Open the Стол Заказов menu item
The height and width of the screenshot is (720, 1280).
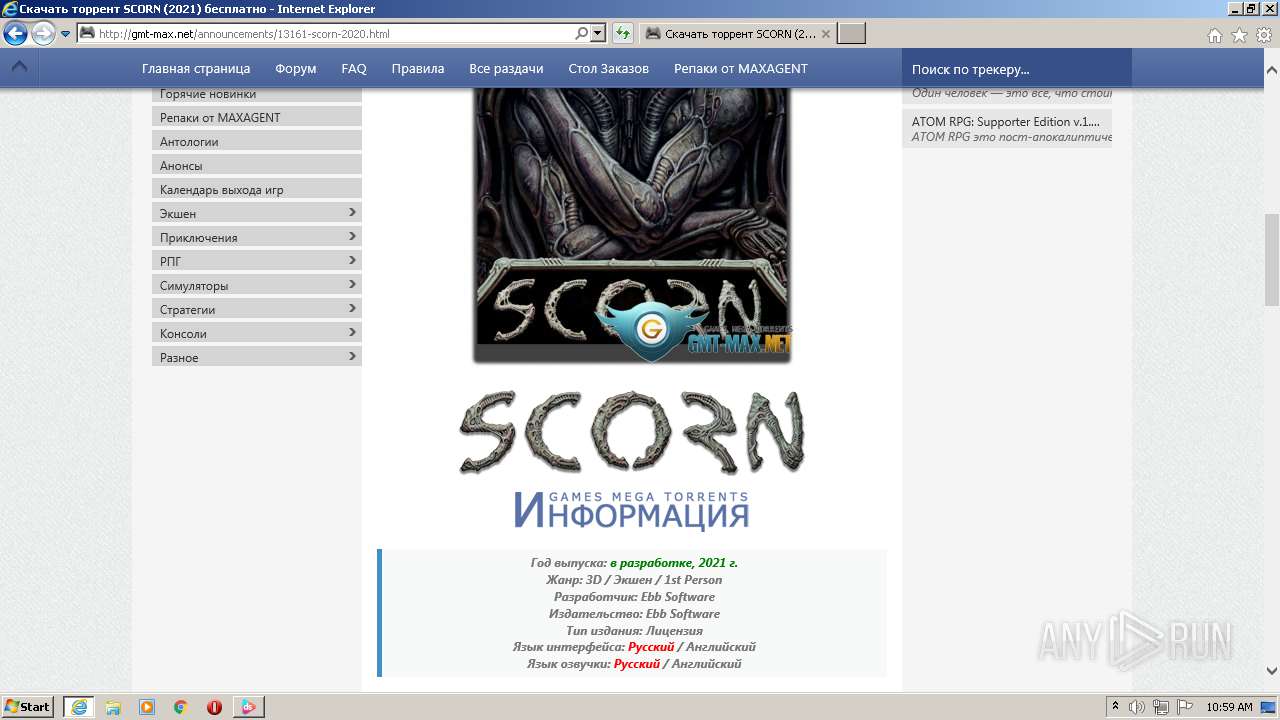pos(608,69)
